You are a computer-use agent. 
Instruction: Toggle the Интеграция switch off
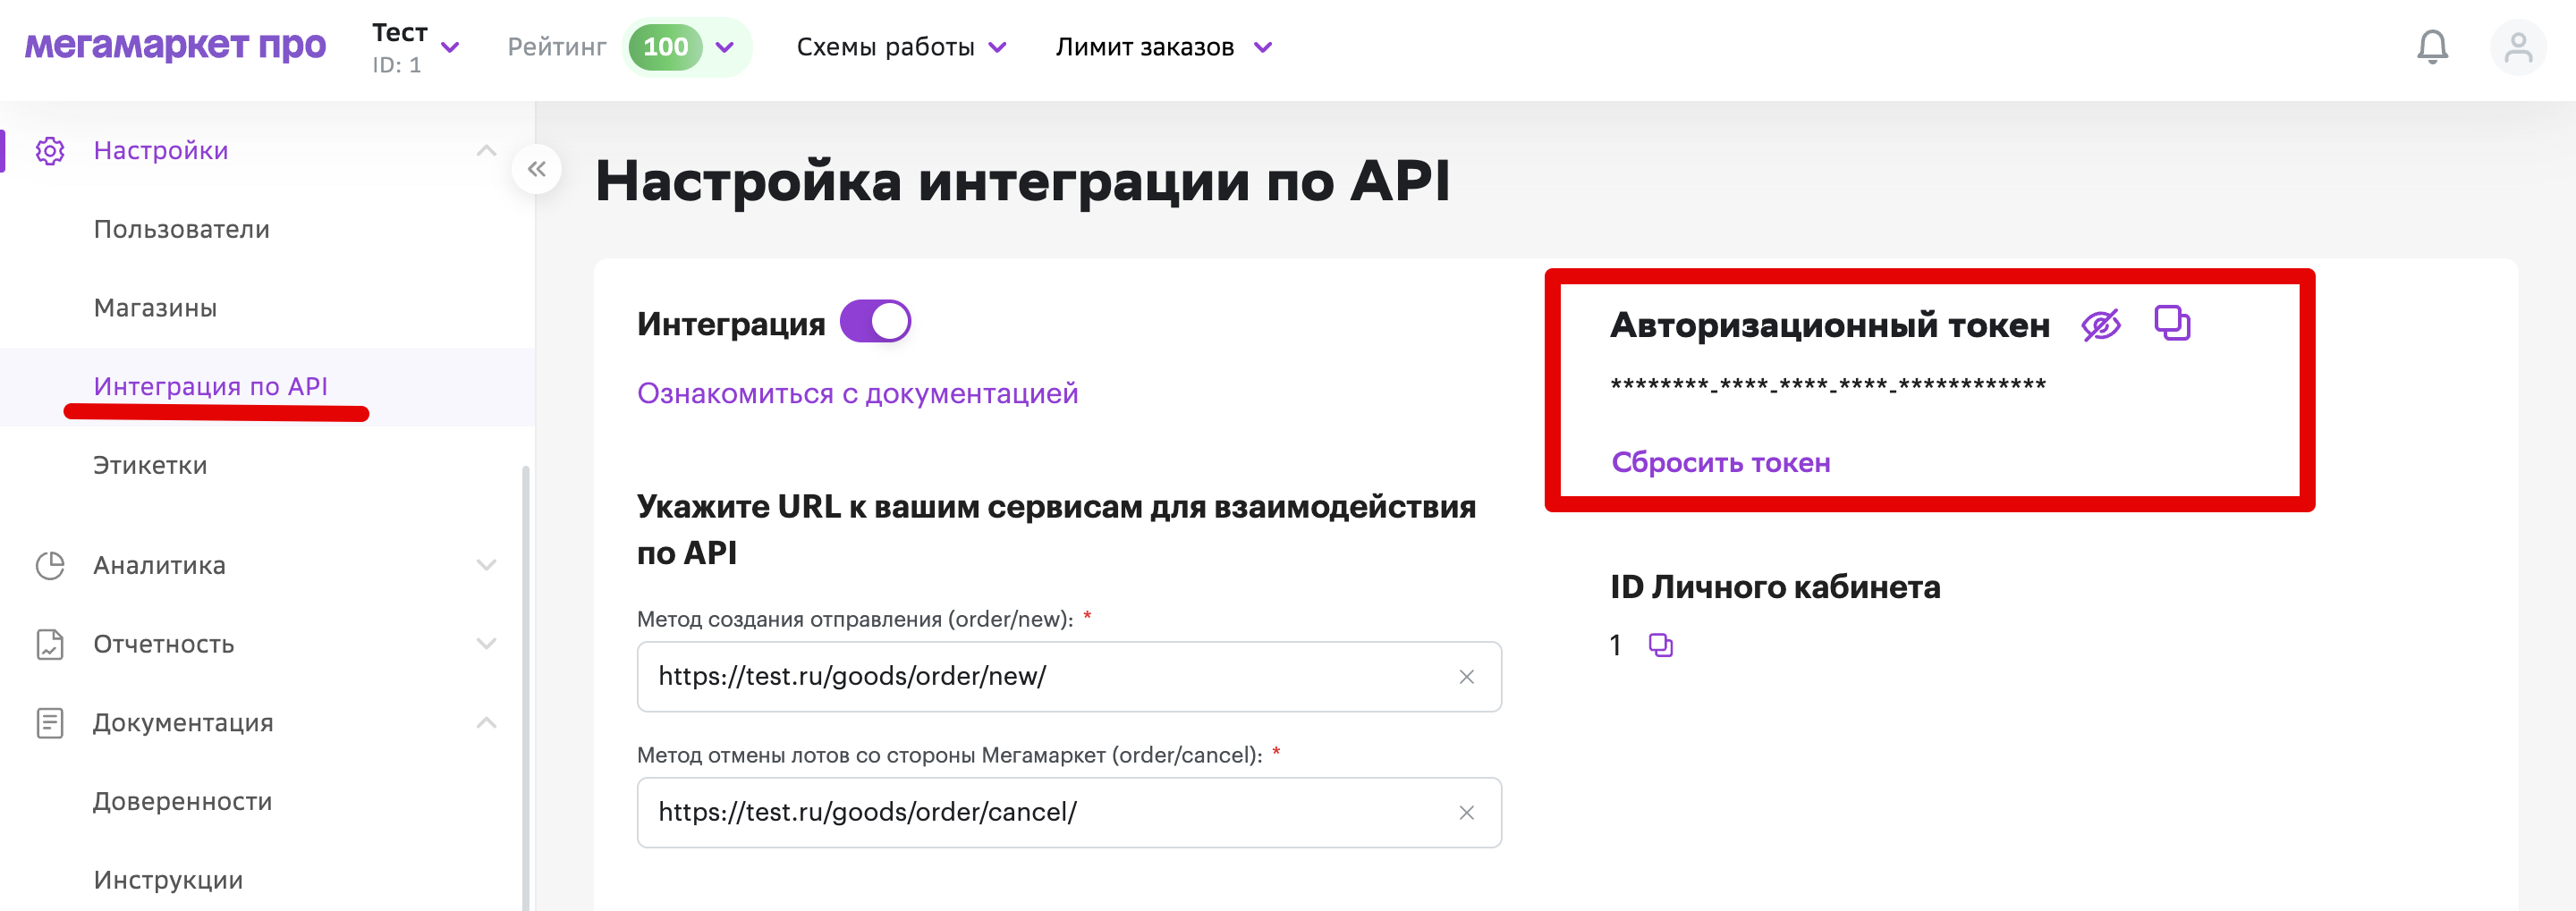(x=875, y=322)
